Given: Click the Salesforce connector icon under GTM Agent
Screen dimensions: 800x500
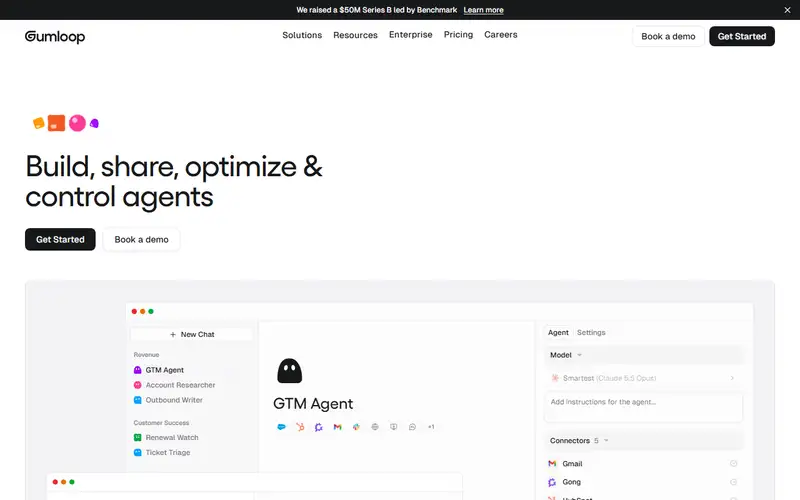Looking at the screenshot, I should [281, 427].
